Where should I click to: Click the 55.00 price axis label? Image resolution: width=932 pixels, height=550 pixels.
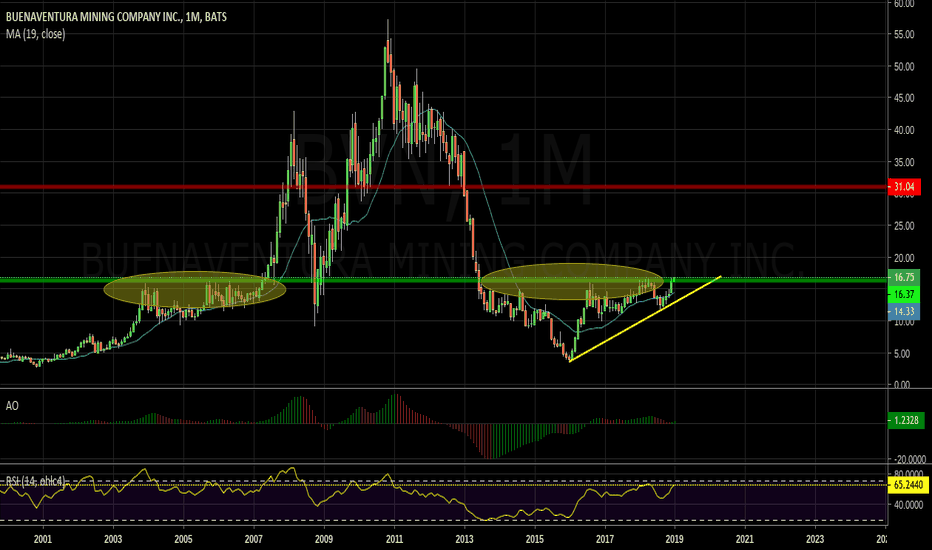[x=903, y=34]
